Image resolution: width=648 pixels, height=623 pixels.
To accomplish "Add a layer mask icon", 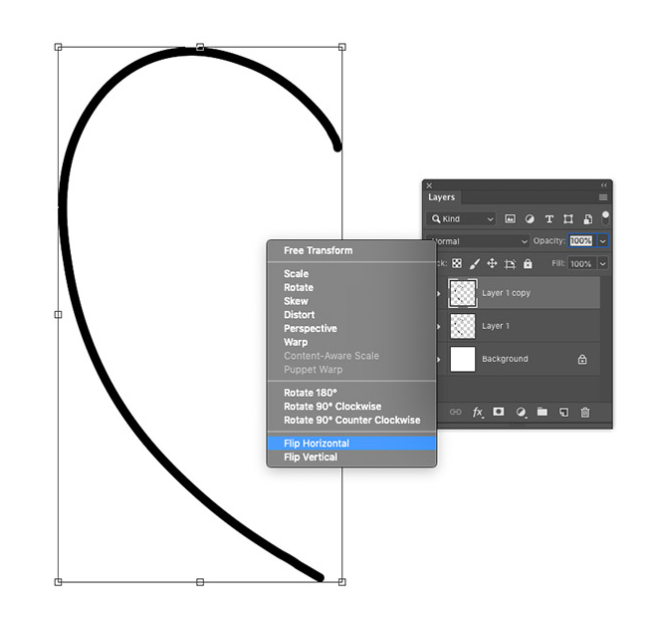I will [499, 411].
